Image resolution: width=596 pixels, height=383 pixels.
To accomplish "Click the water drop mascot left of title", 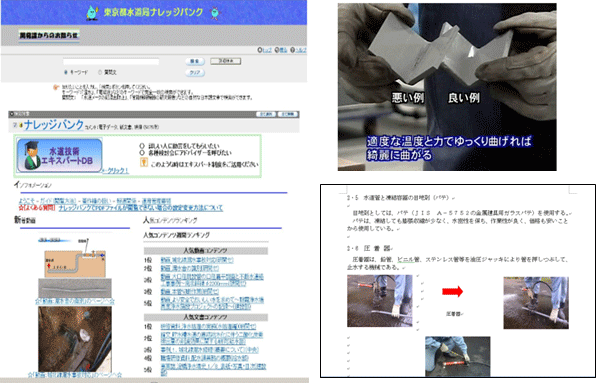I will click(92, 13).
